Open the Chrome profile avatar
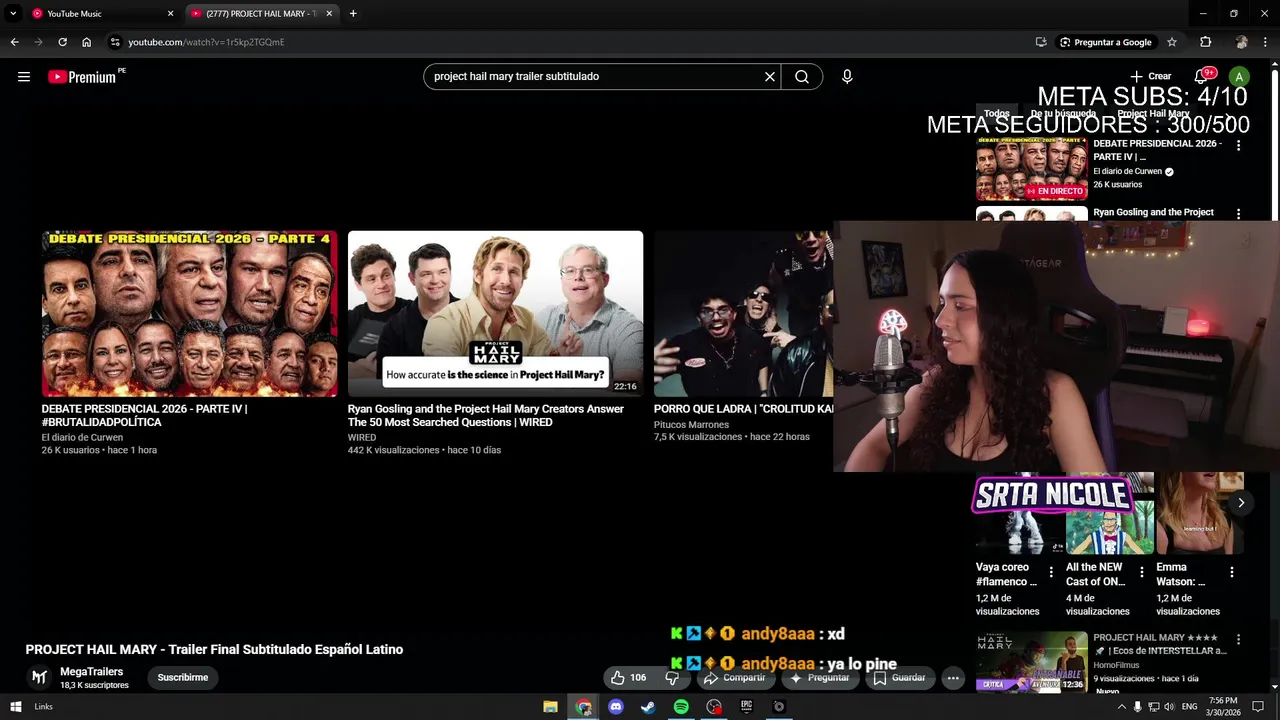 tap(1241, 42)
